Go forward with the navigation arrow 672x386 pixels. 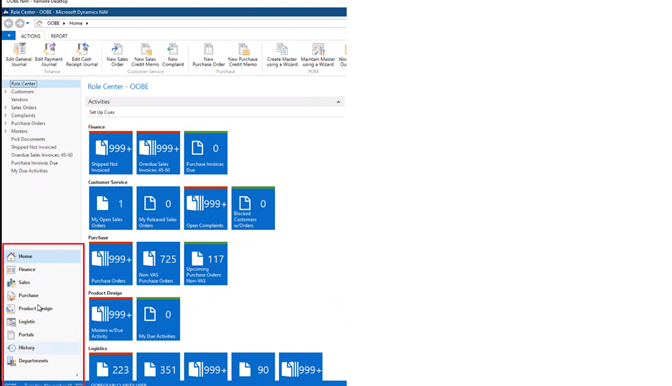(19, 23)
